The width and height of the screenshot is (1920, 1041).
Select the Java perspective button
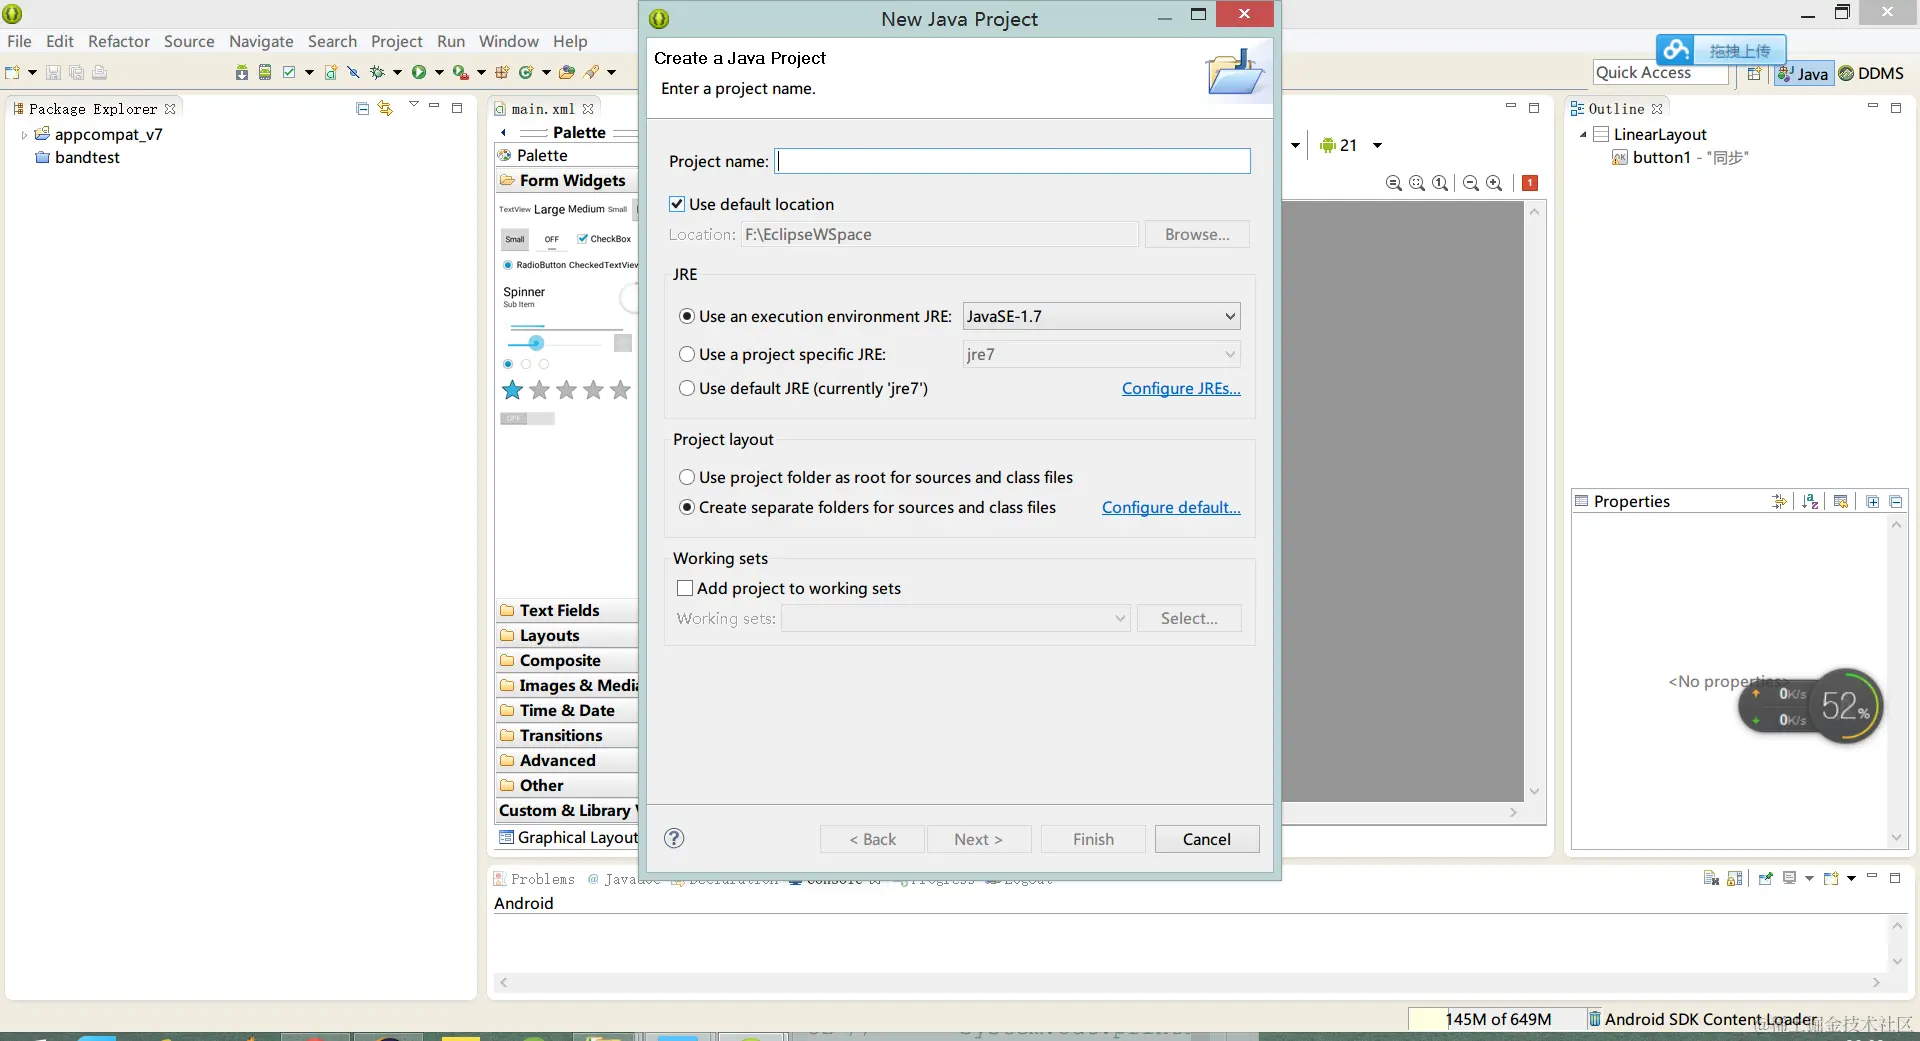point(1804,73)
